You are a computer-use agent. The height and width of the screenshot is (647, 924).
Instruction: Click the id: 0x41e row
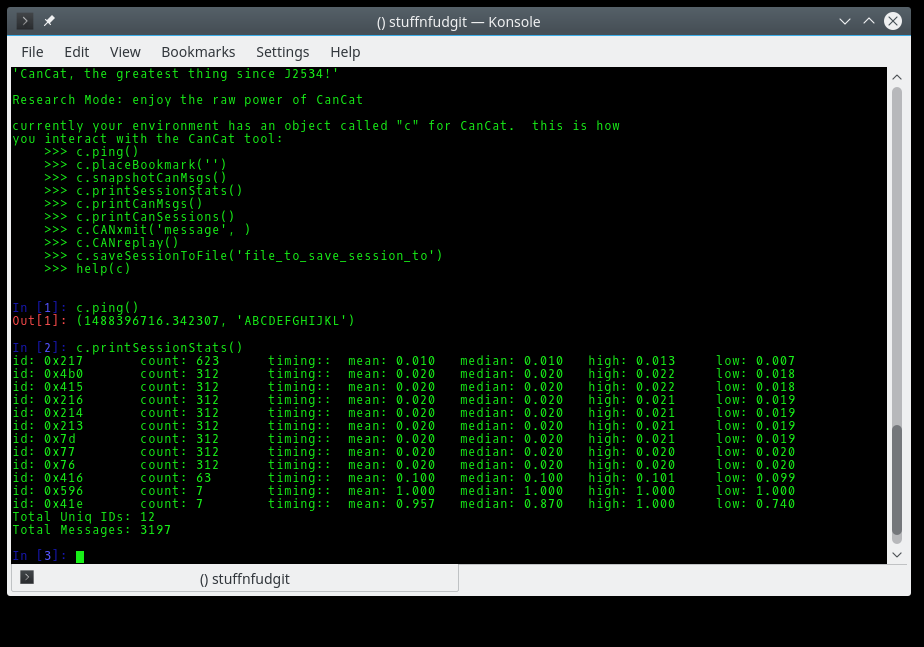tap(404, 504)
